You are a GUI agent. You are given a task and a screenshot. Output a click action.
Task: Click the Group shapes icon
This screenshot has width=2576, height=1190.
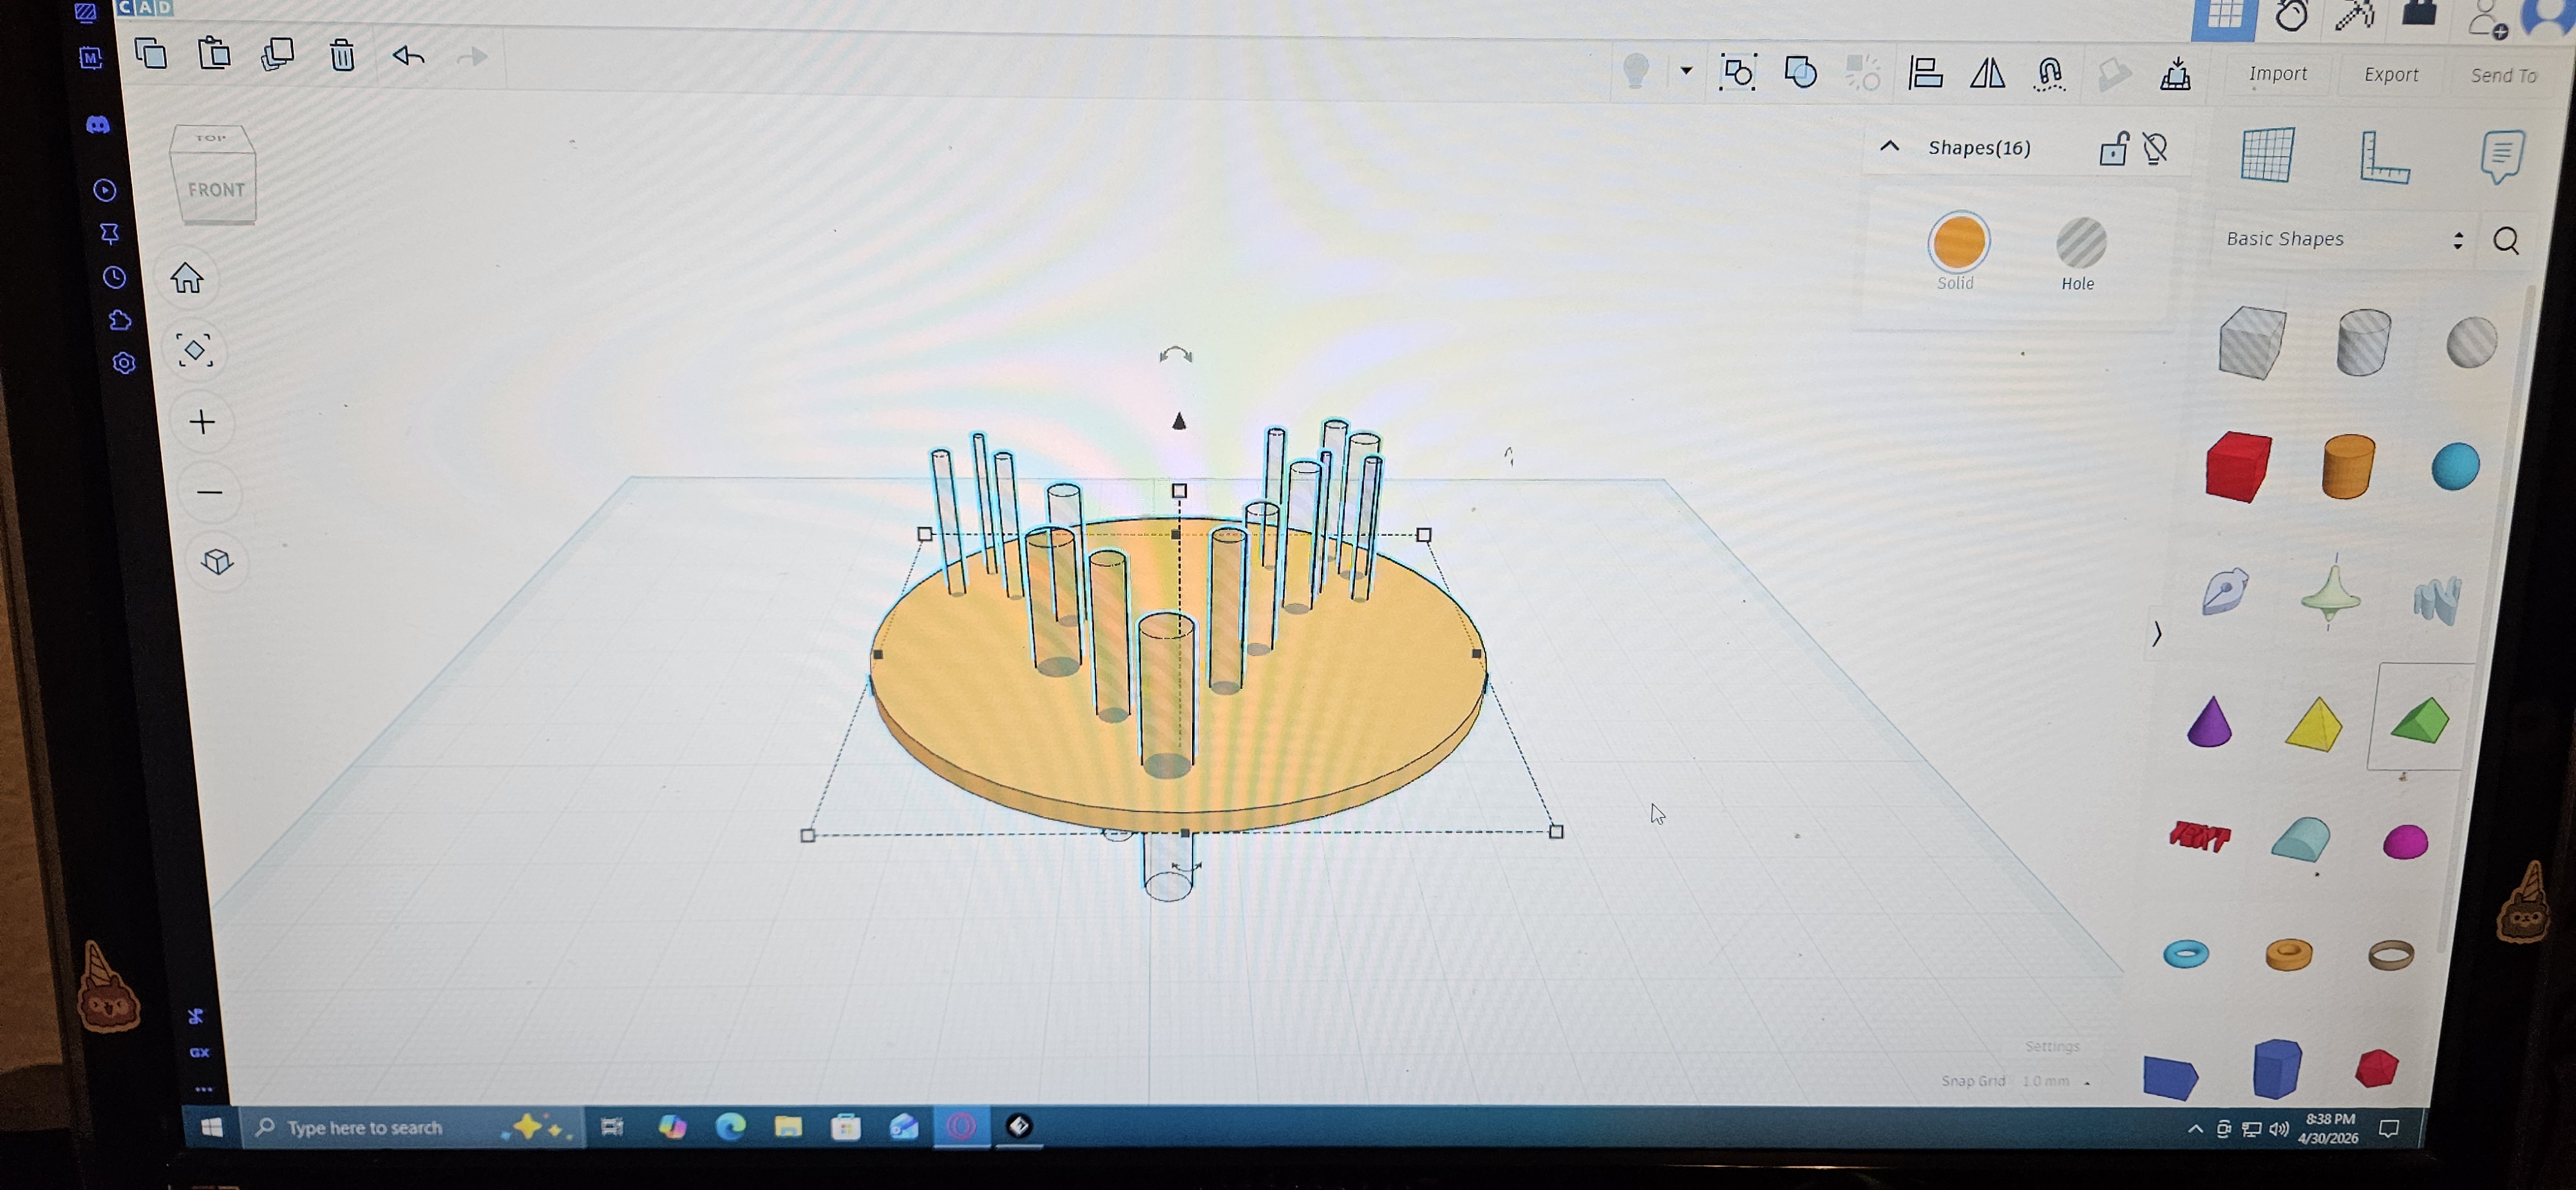coord(1737,73)
